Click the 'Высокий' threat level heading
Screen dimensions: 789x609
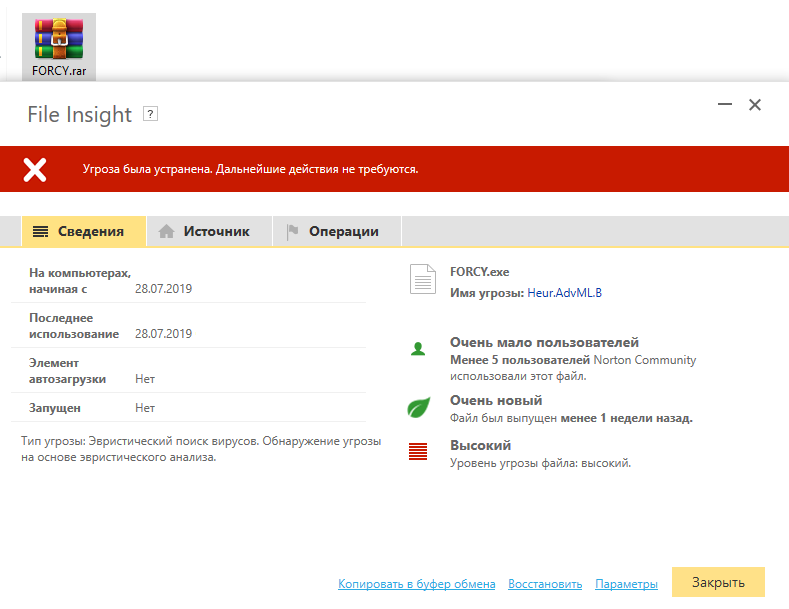click(481, 445)
